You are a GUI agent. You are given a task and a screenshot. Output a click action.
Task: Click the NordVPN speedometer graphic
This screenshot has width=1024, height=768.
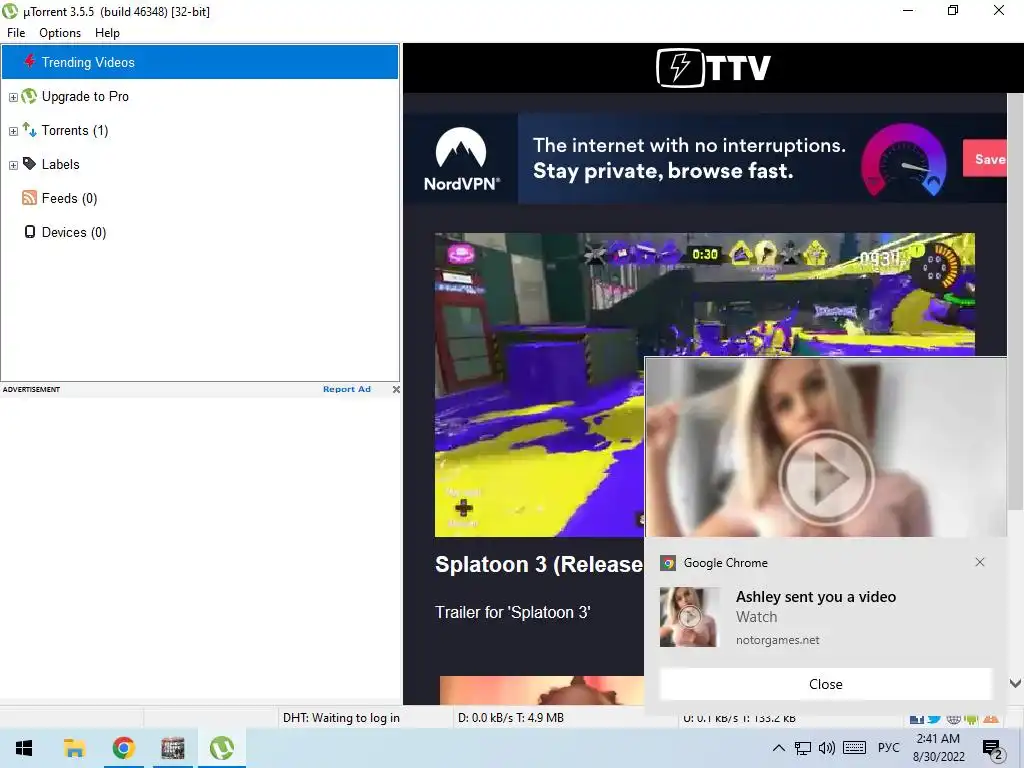tap(904, 160)
